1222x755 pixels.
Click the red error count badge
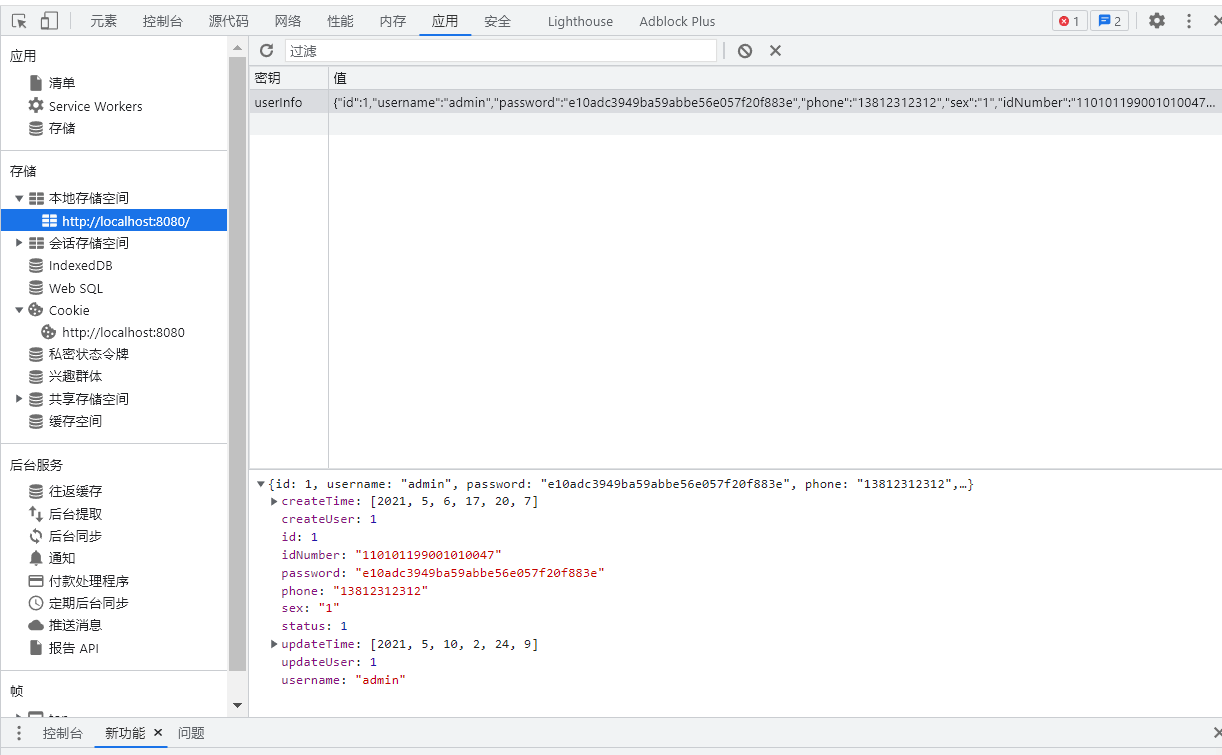click(1069, 21)
